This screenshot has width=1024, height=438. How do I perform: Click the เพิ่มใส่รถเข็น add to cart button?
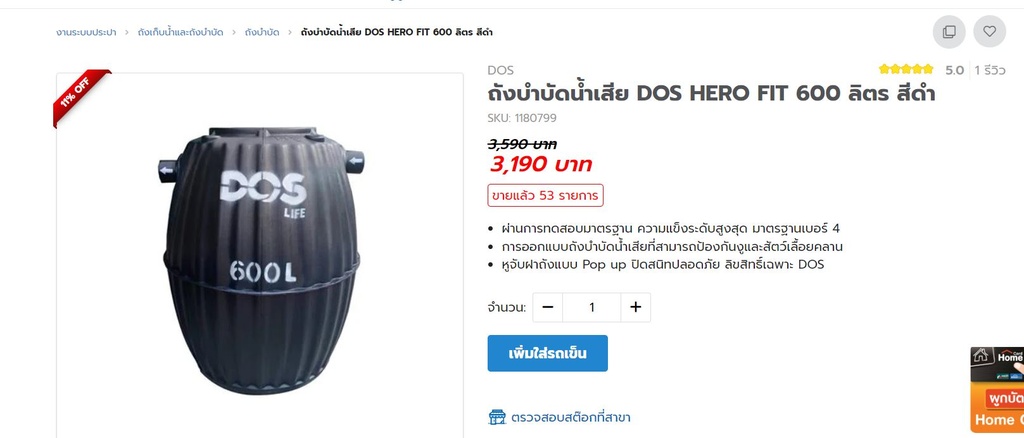tap(547, 353)
